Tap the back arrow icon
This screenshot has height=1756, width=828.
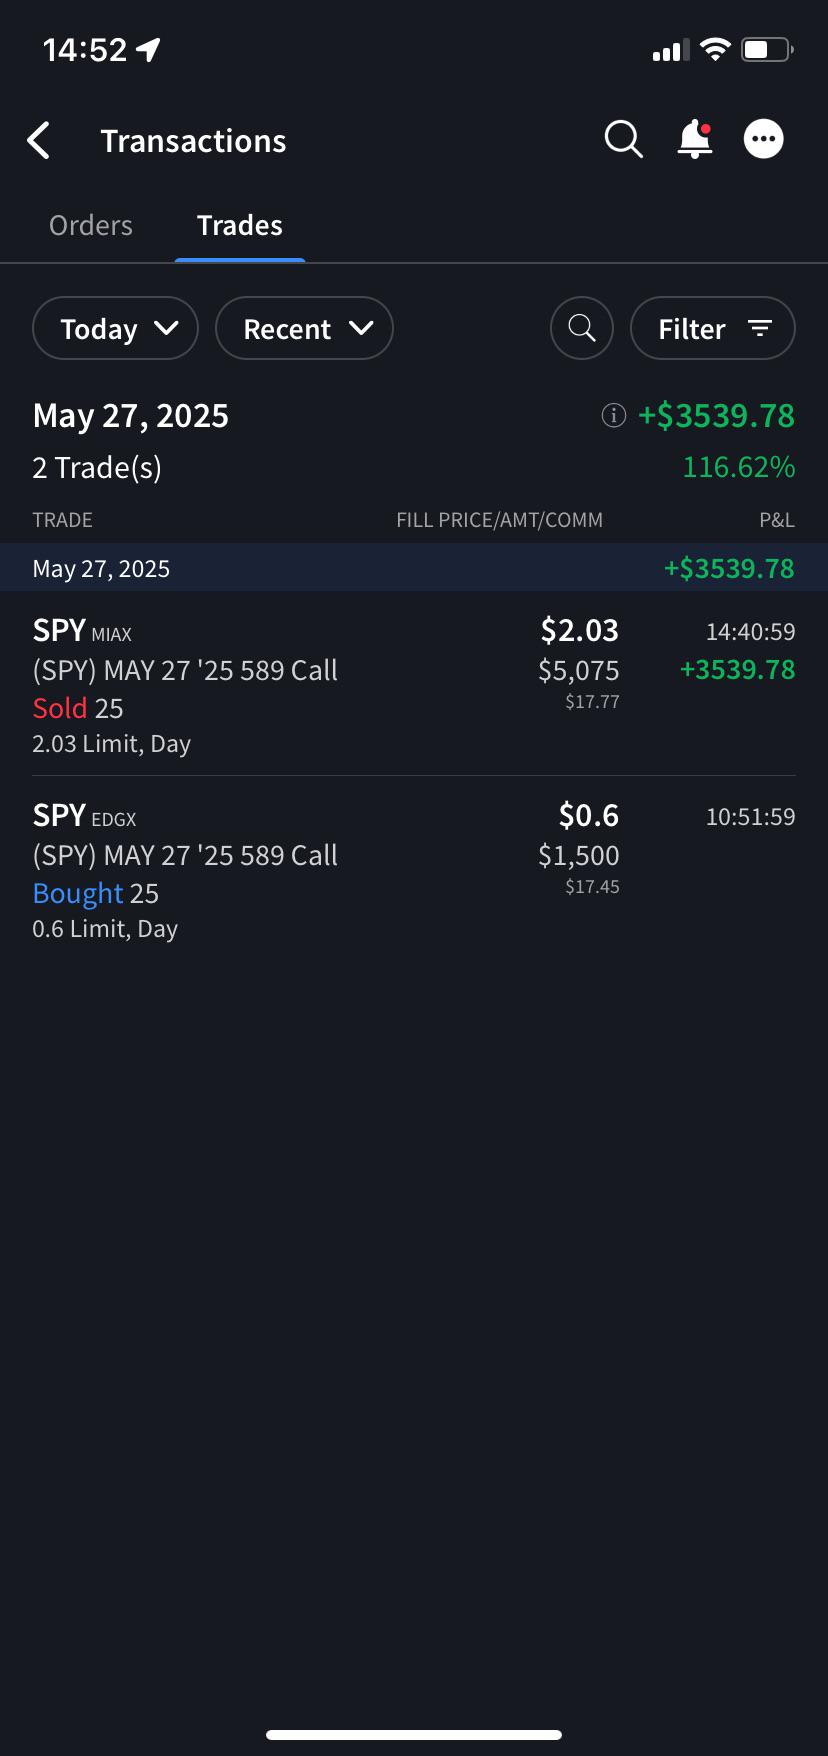[x=38, y=141]
